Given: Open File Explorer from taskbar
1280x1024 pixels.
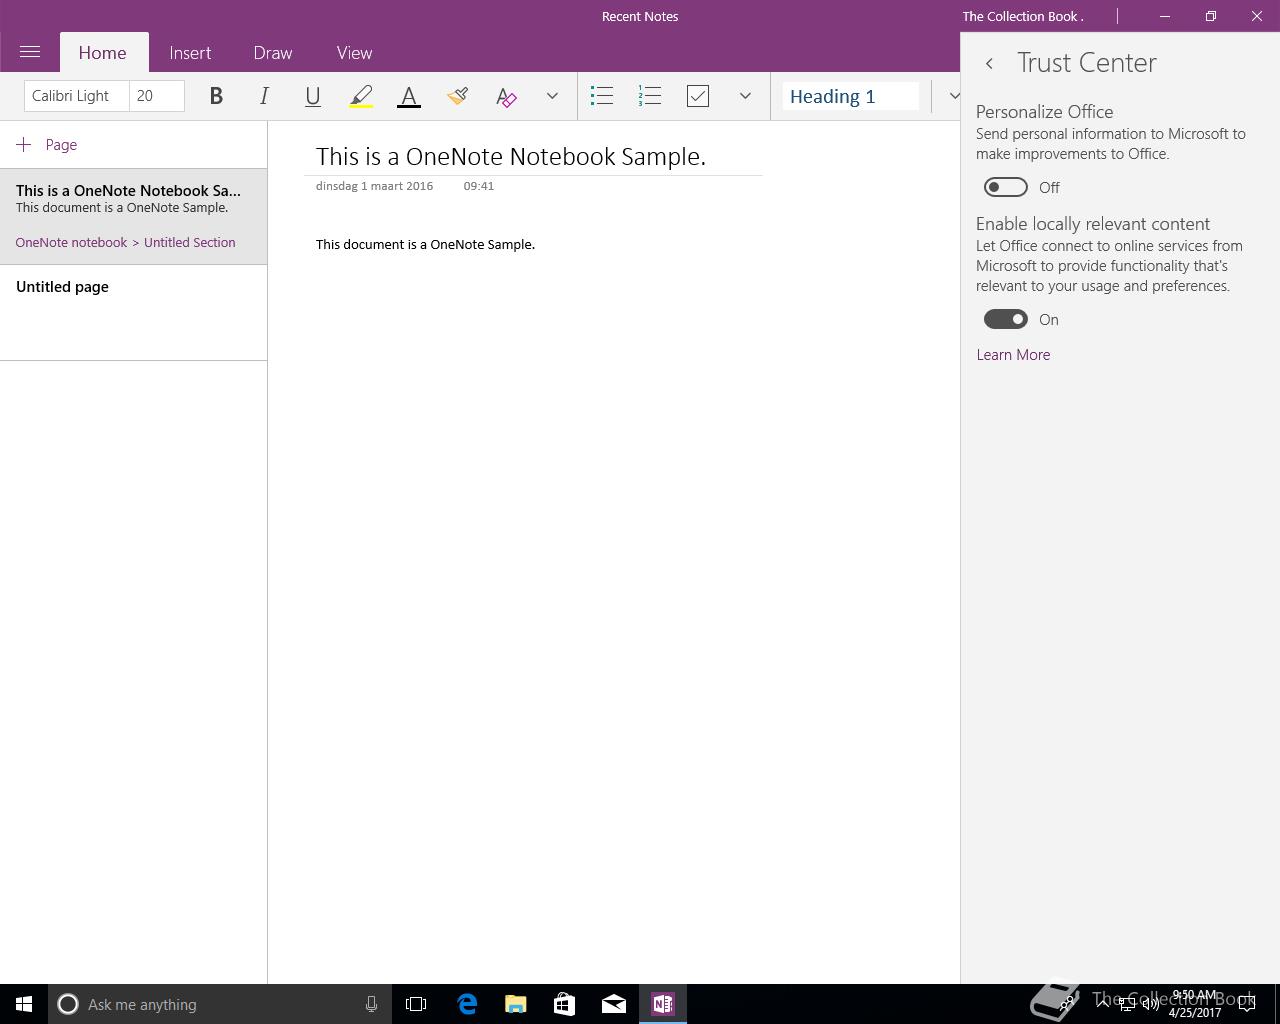Looking at the screenshot, I should (x=516, y=1004).
